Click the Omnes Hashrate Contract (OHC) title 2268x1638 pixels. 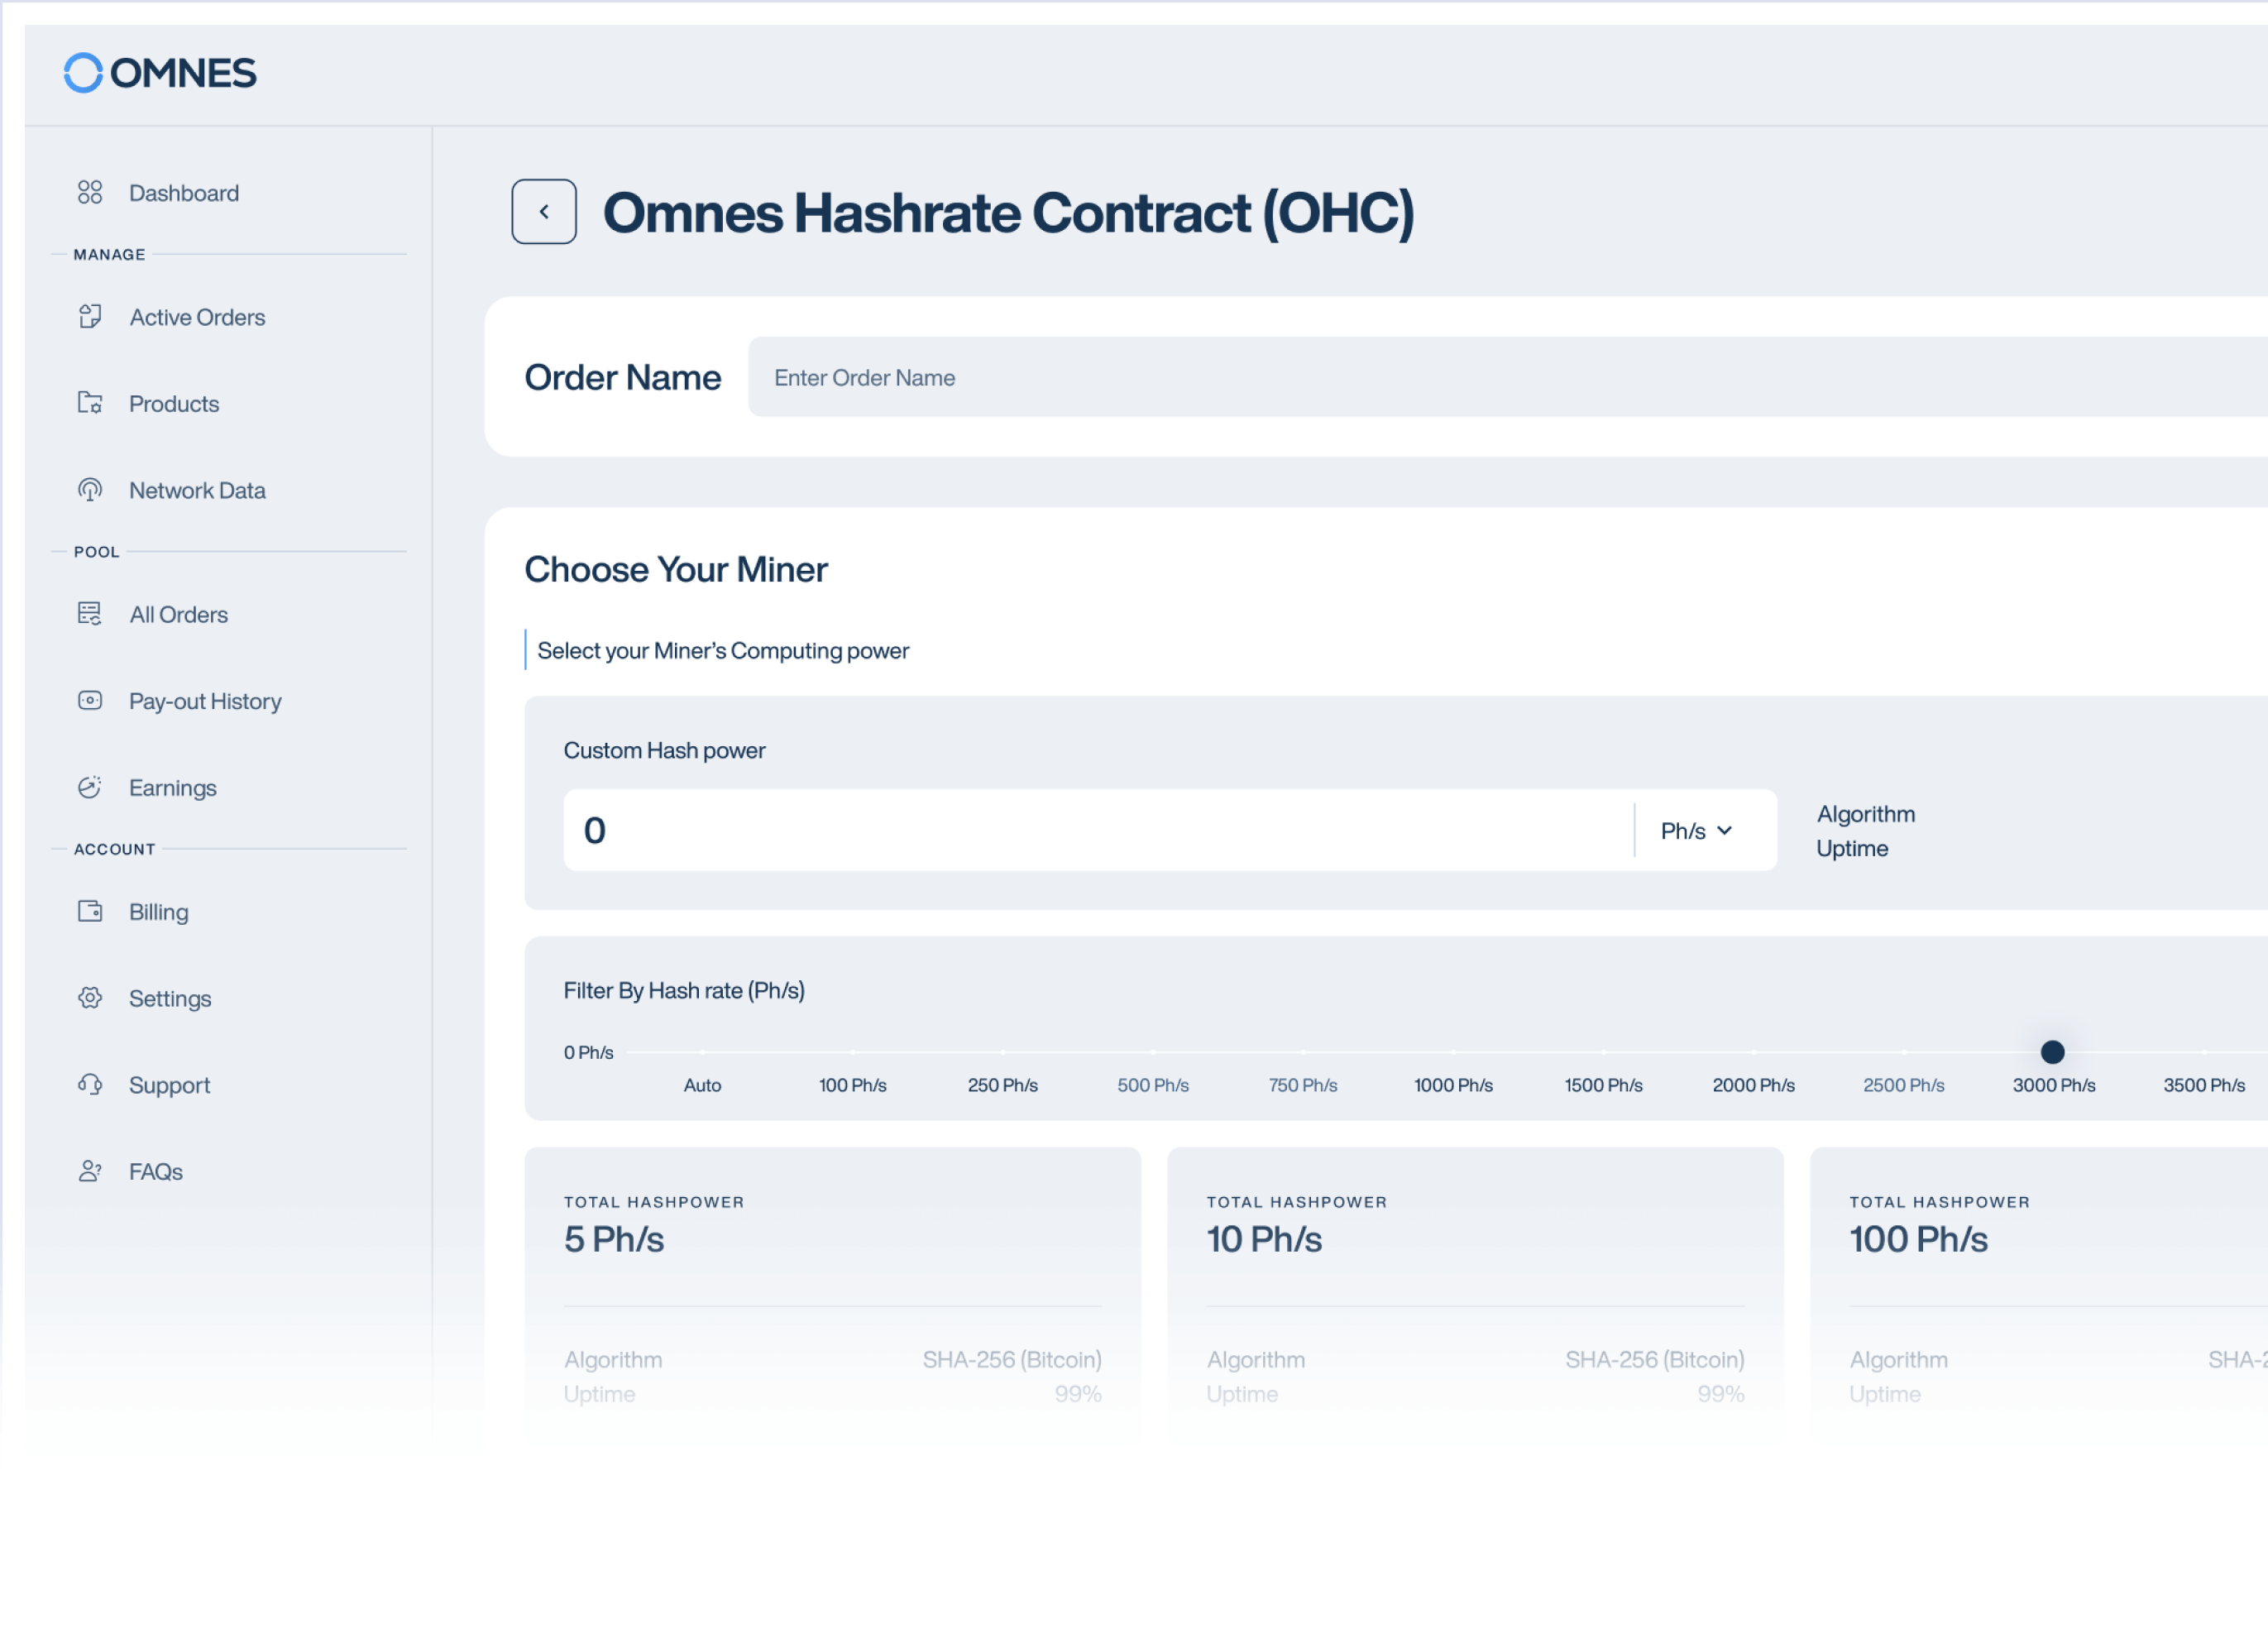coord(1009,213)
